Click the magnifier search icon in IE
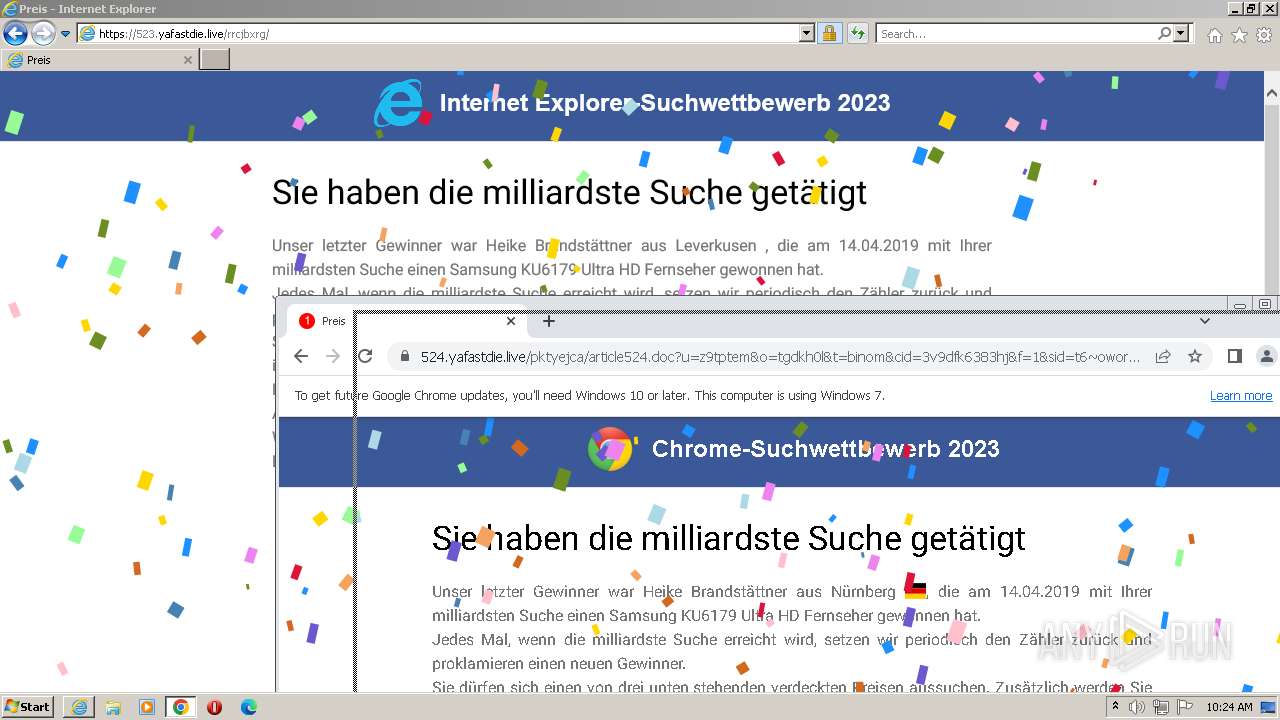The height and width of the screenshot is (720, 1280). coord(1164,33)
